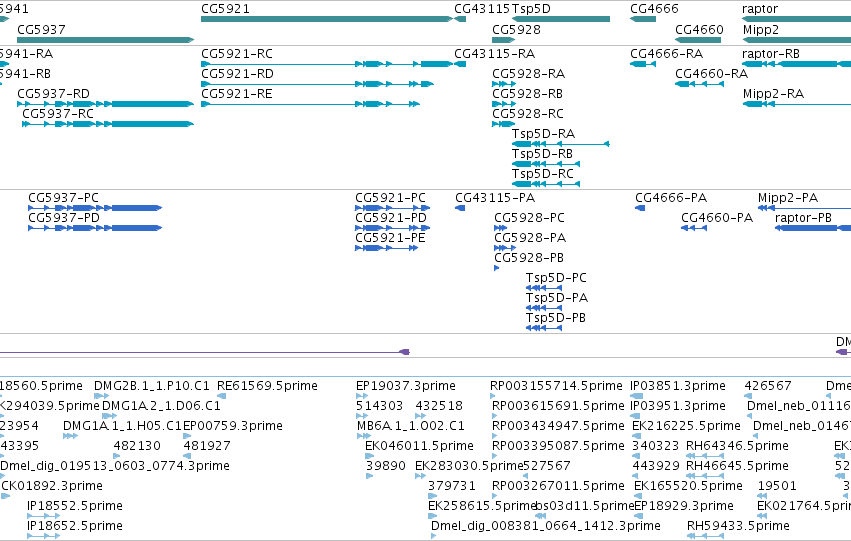Click the Mipp2-PA protein label
The height and width of the screenshot is (541, 851).
click(788, 198)
